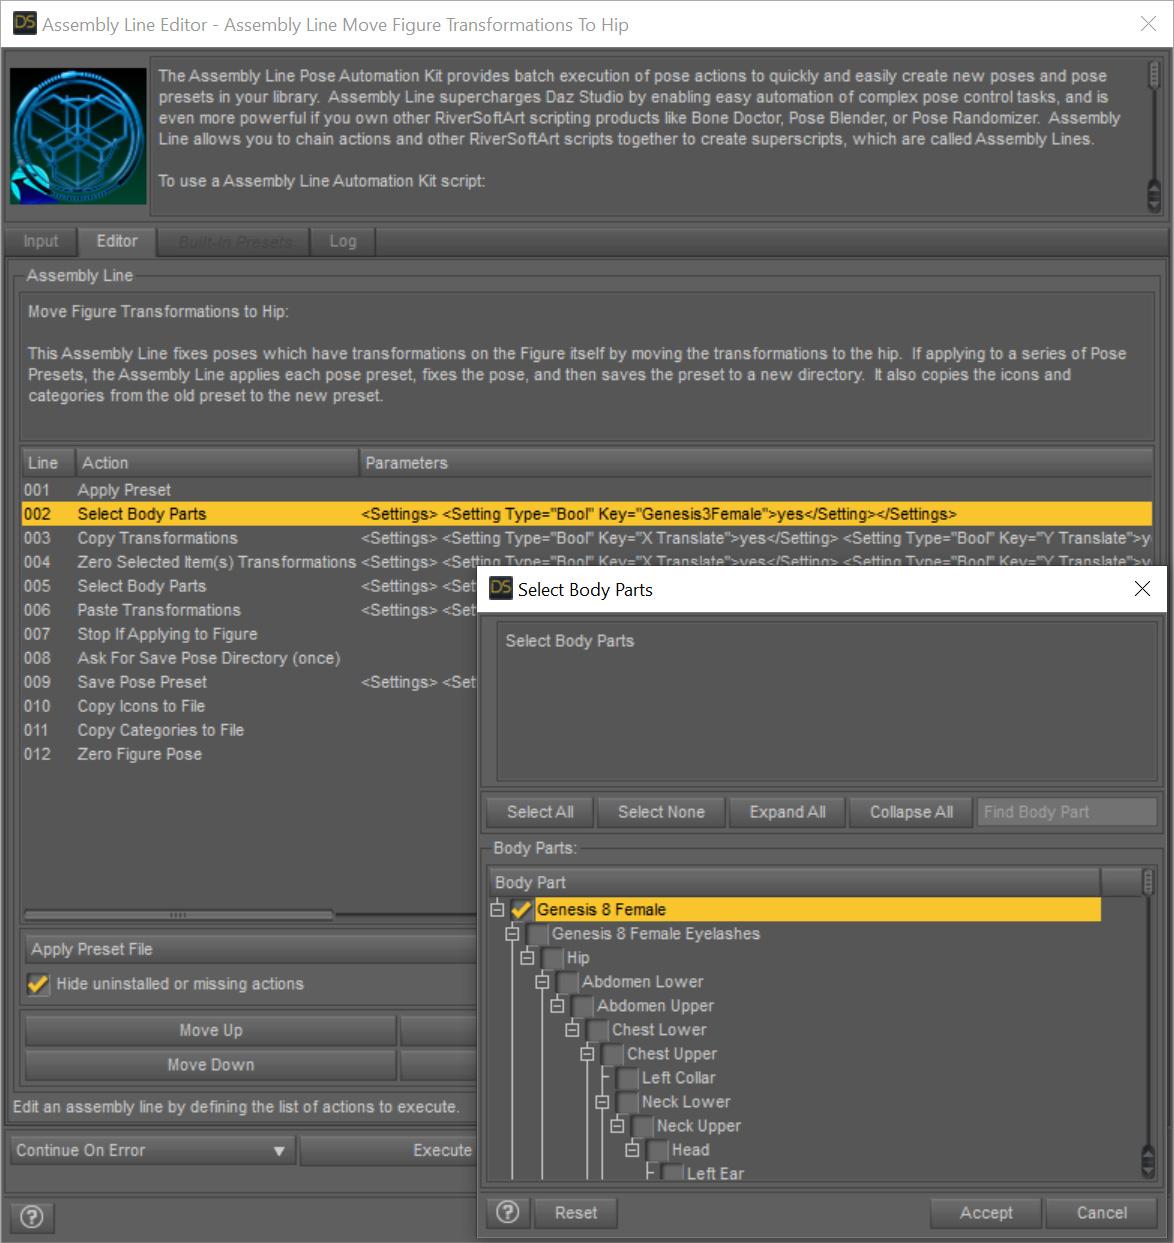Check the Left Ear box

pos(673,1172)
